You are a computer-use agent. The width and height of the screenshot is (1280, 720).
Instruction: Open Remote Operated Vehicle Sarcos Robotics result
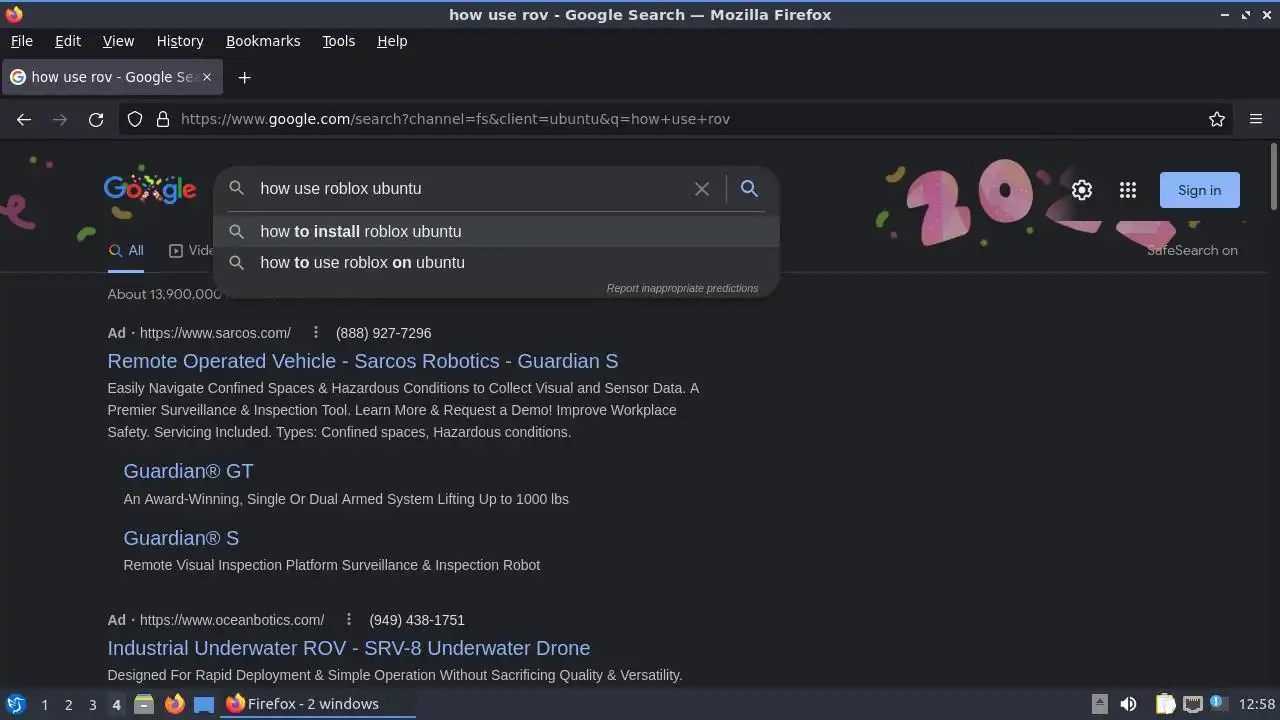click(363, 361)
